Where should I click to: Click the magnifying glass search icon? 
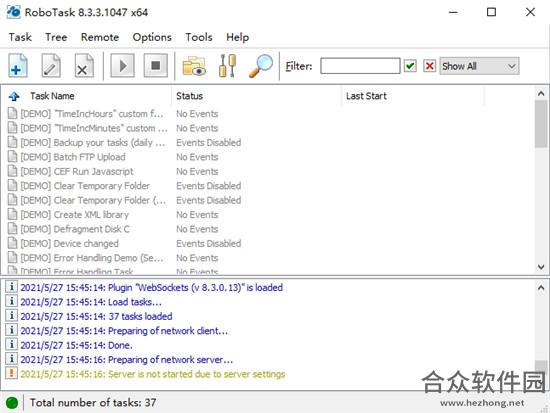[261, 66]
